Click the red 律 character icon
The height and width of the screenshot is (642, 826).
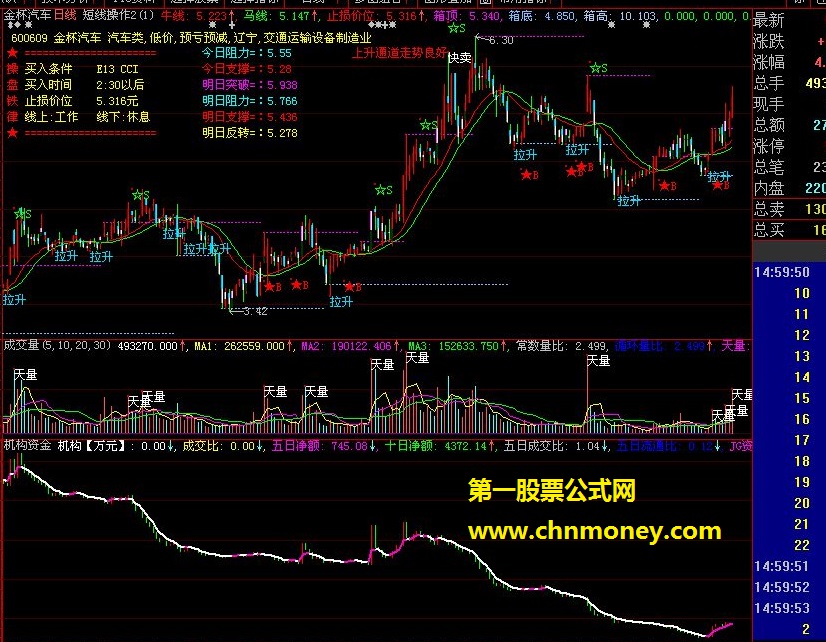(12, 116)
